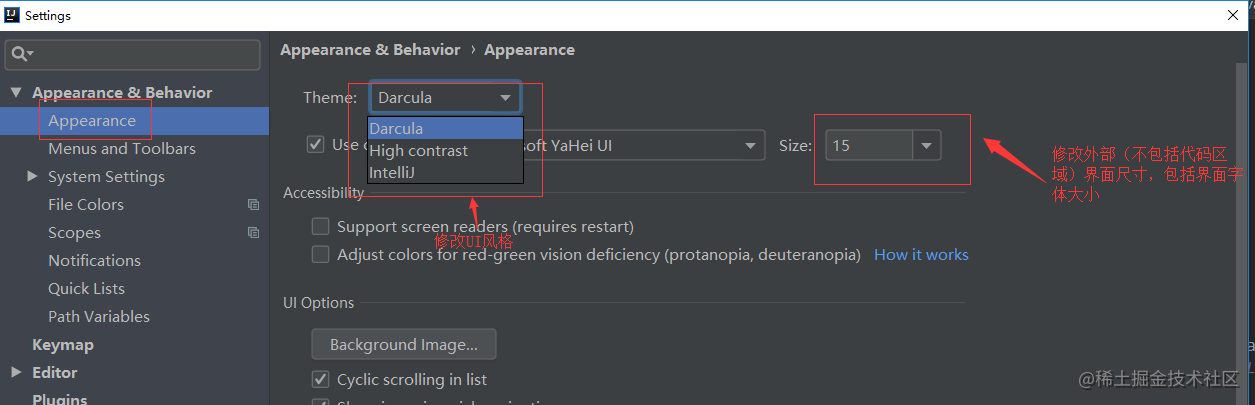The width and height of the screenshot is (1255, 405).
Task: Click the IntelliJ logo icon in title bar
Action: pyautogui.click(x=12, y=16)
